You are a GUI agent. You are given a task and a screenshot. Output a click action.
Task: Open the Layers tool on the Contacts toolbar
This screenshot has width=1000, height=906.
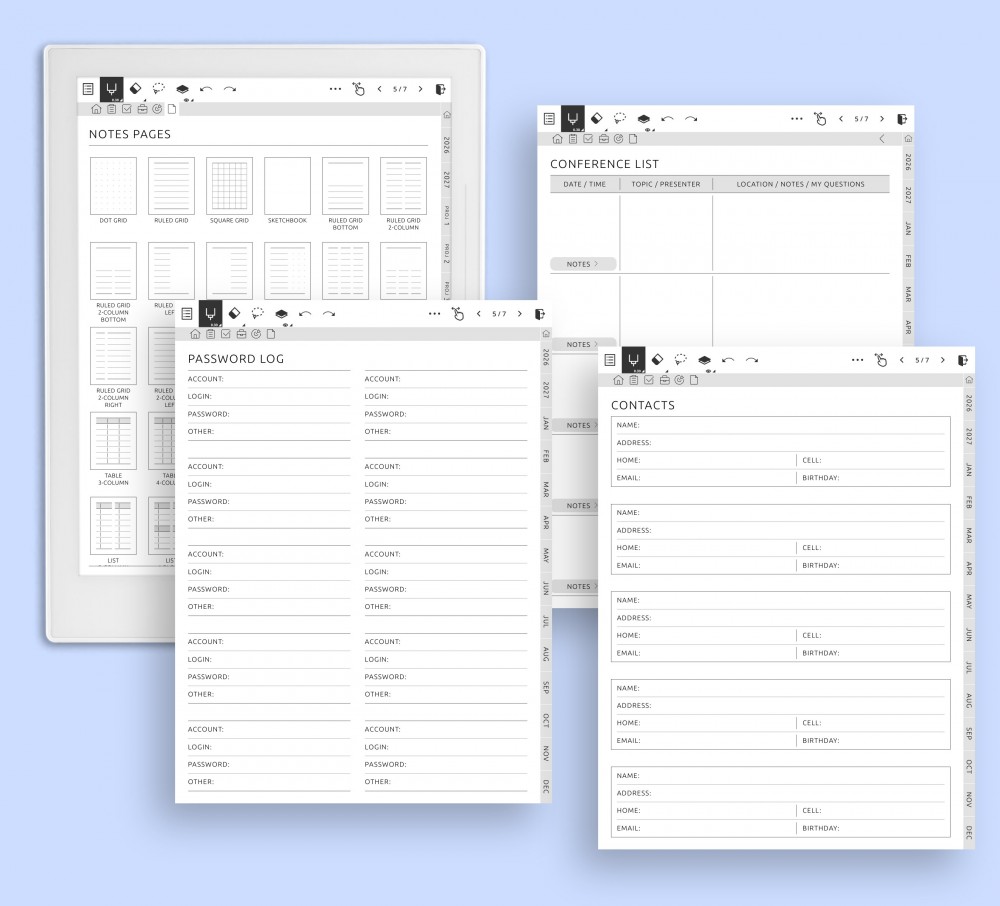[x=705, y=361]
